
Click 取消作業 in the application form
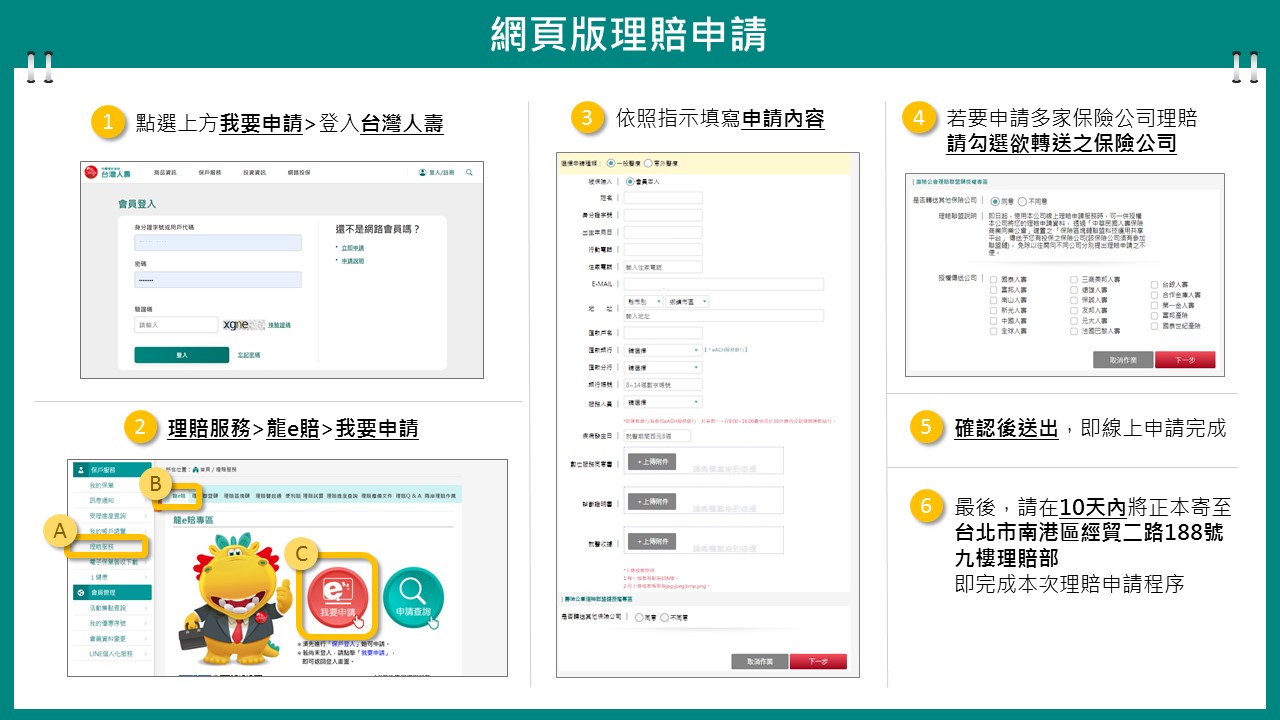(x=760, y=662)
